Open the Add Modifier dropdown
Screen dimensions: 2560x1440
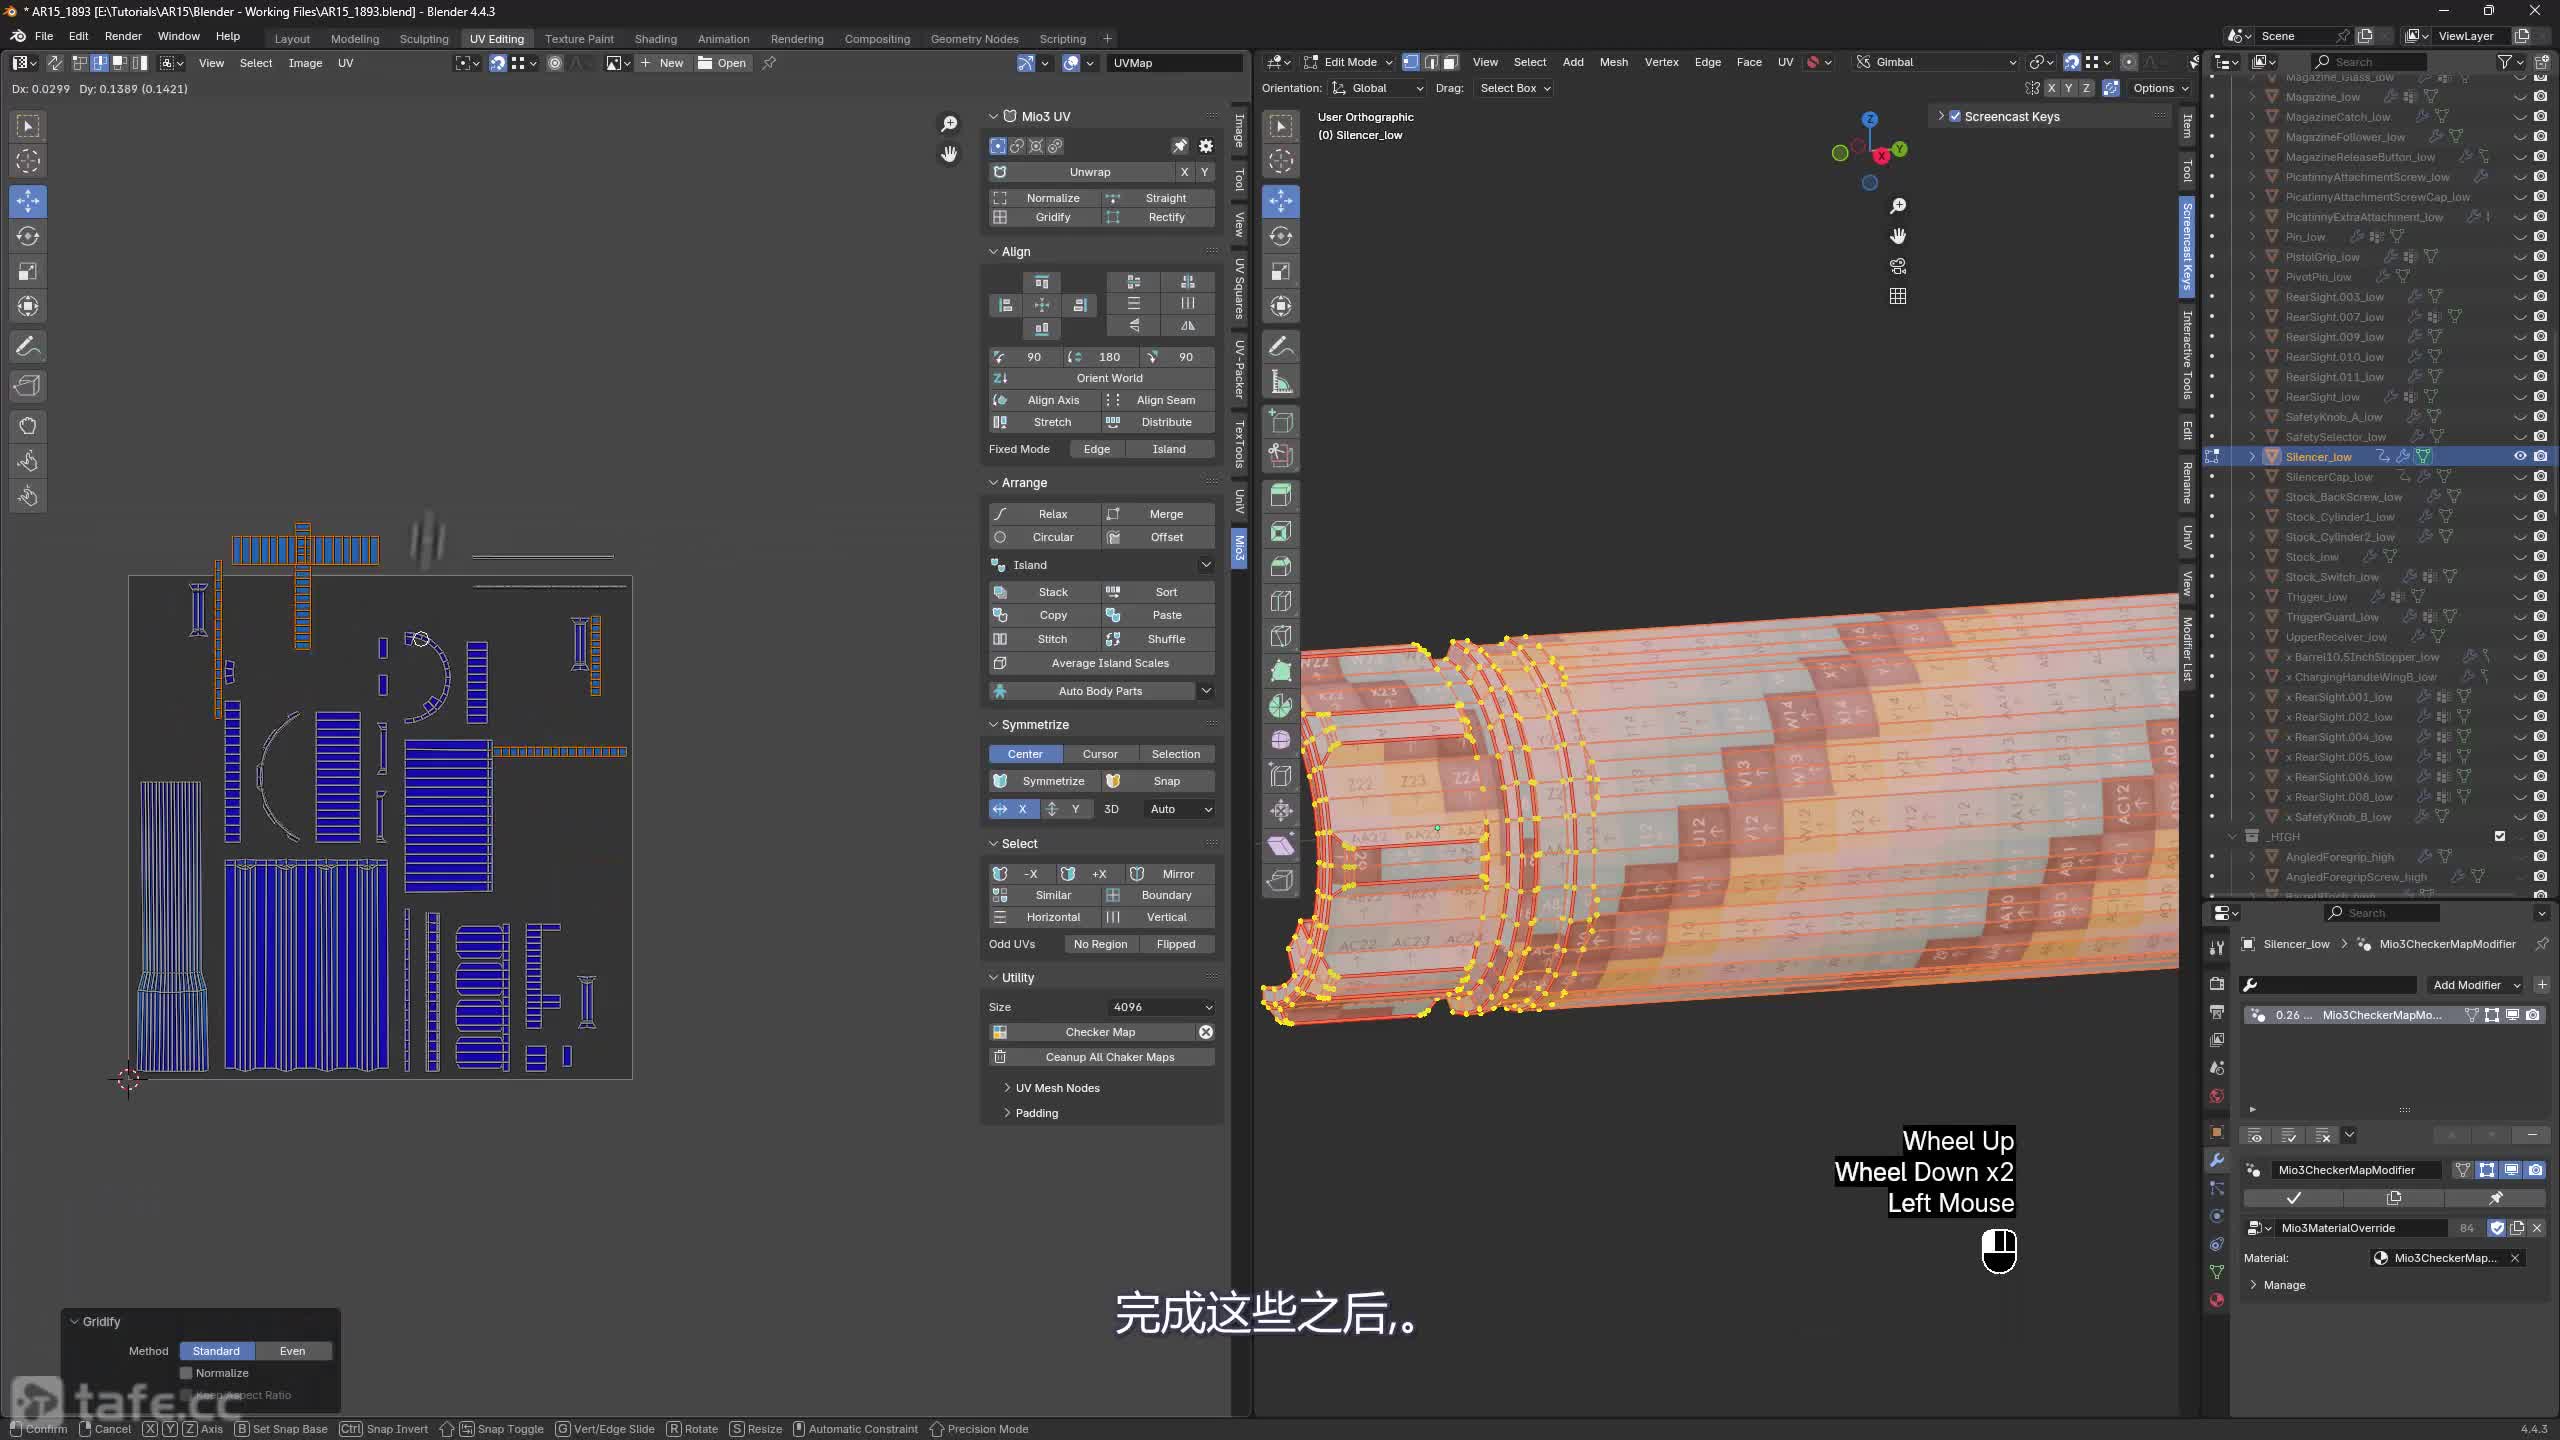(2477, 985)
